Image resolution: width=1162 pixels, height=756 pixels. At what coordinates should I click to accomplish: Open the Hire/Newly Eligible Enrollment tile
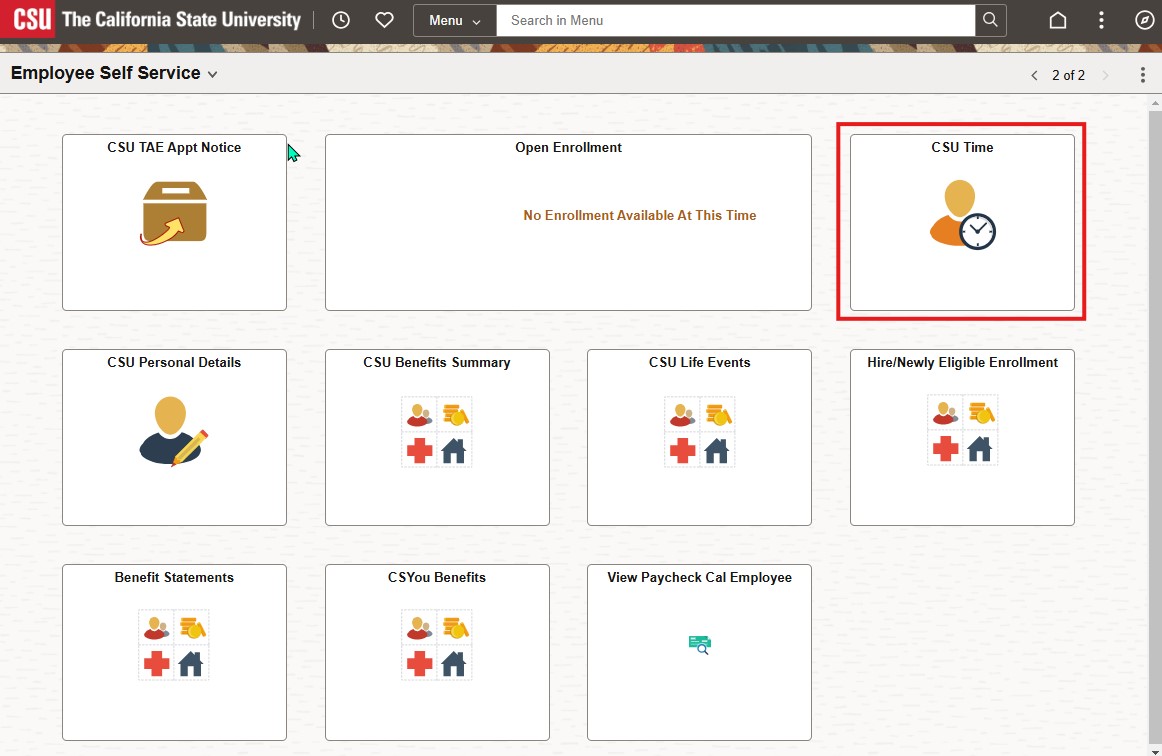coord(962,437)
